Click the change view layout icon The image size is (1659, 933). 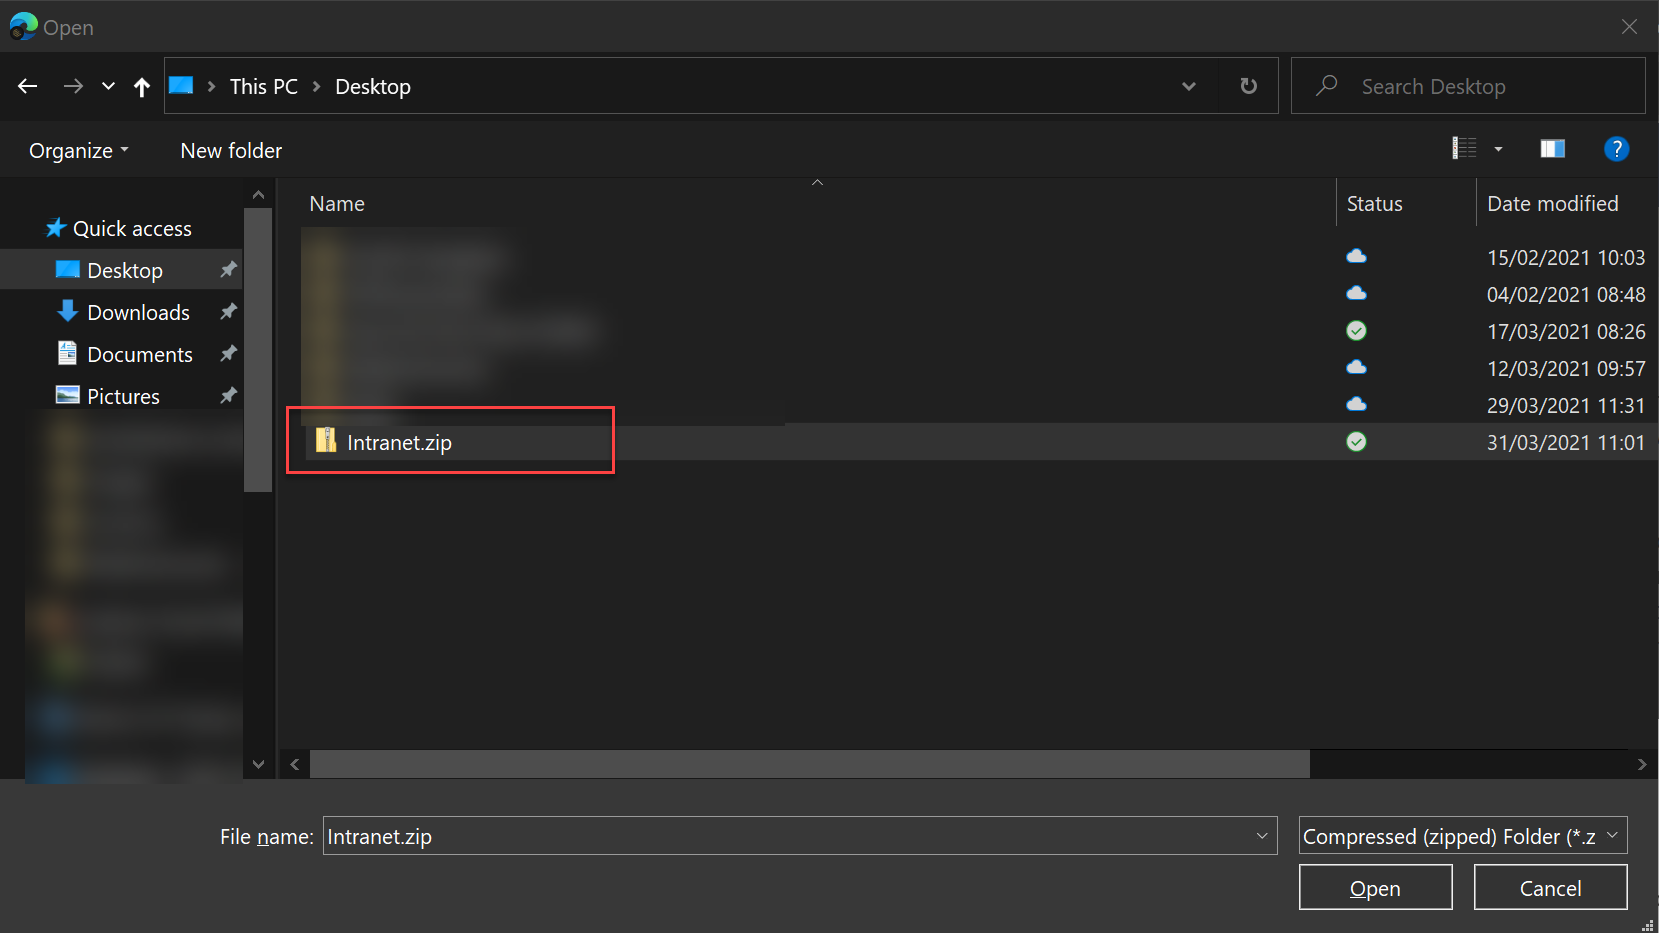[x=1464, y=149]
